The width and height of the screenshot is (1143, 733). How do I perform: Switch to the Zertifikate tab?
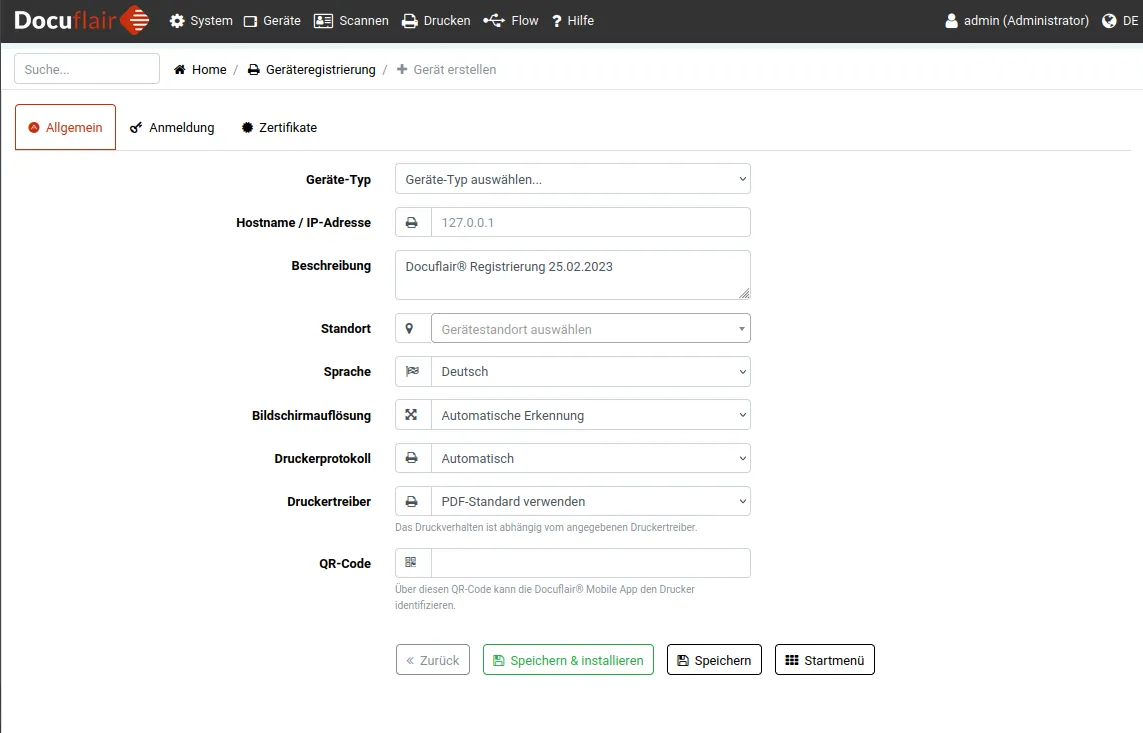point(279,128)
